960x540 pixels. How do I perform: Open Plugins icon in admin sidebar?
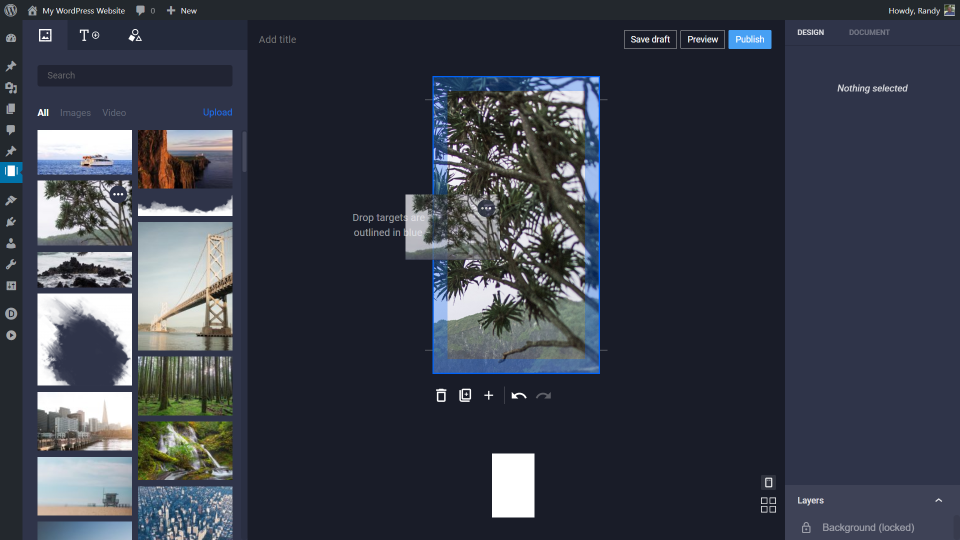pyautogui.click(x=11, y=222)
